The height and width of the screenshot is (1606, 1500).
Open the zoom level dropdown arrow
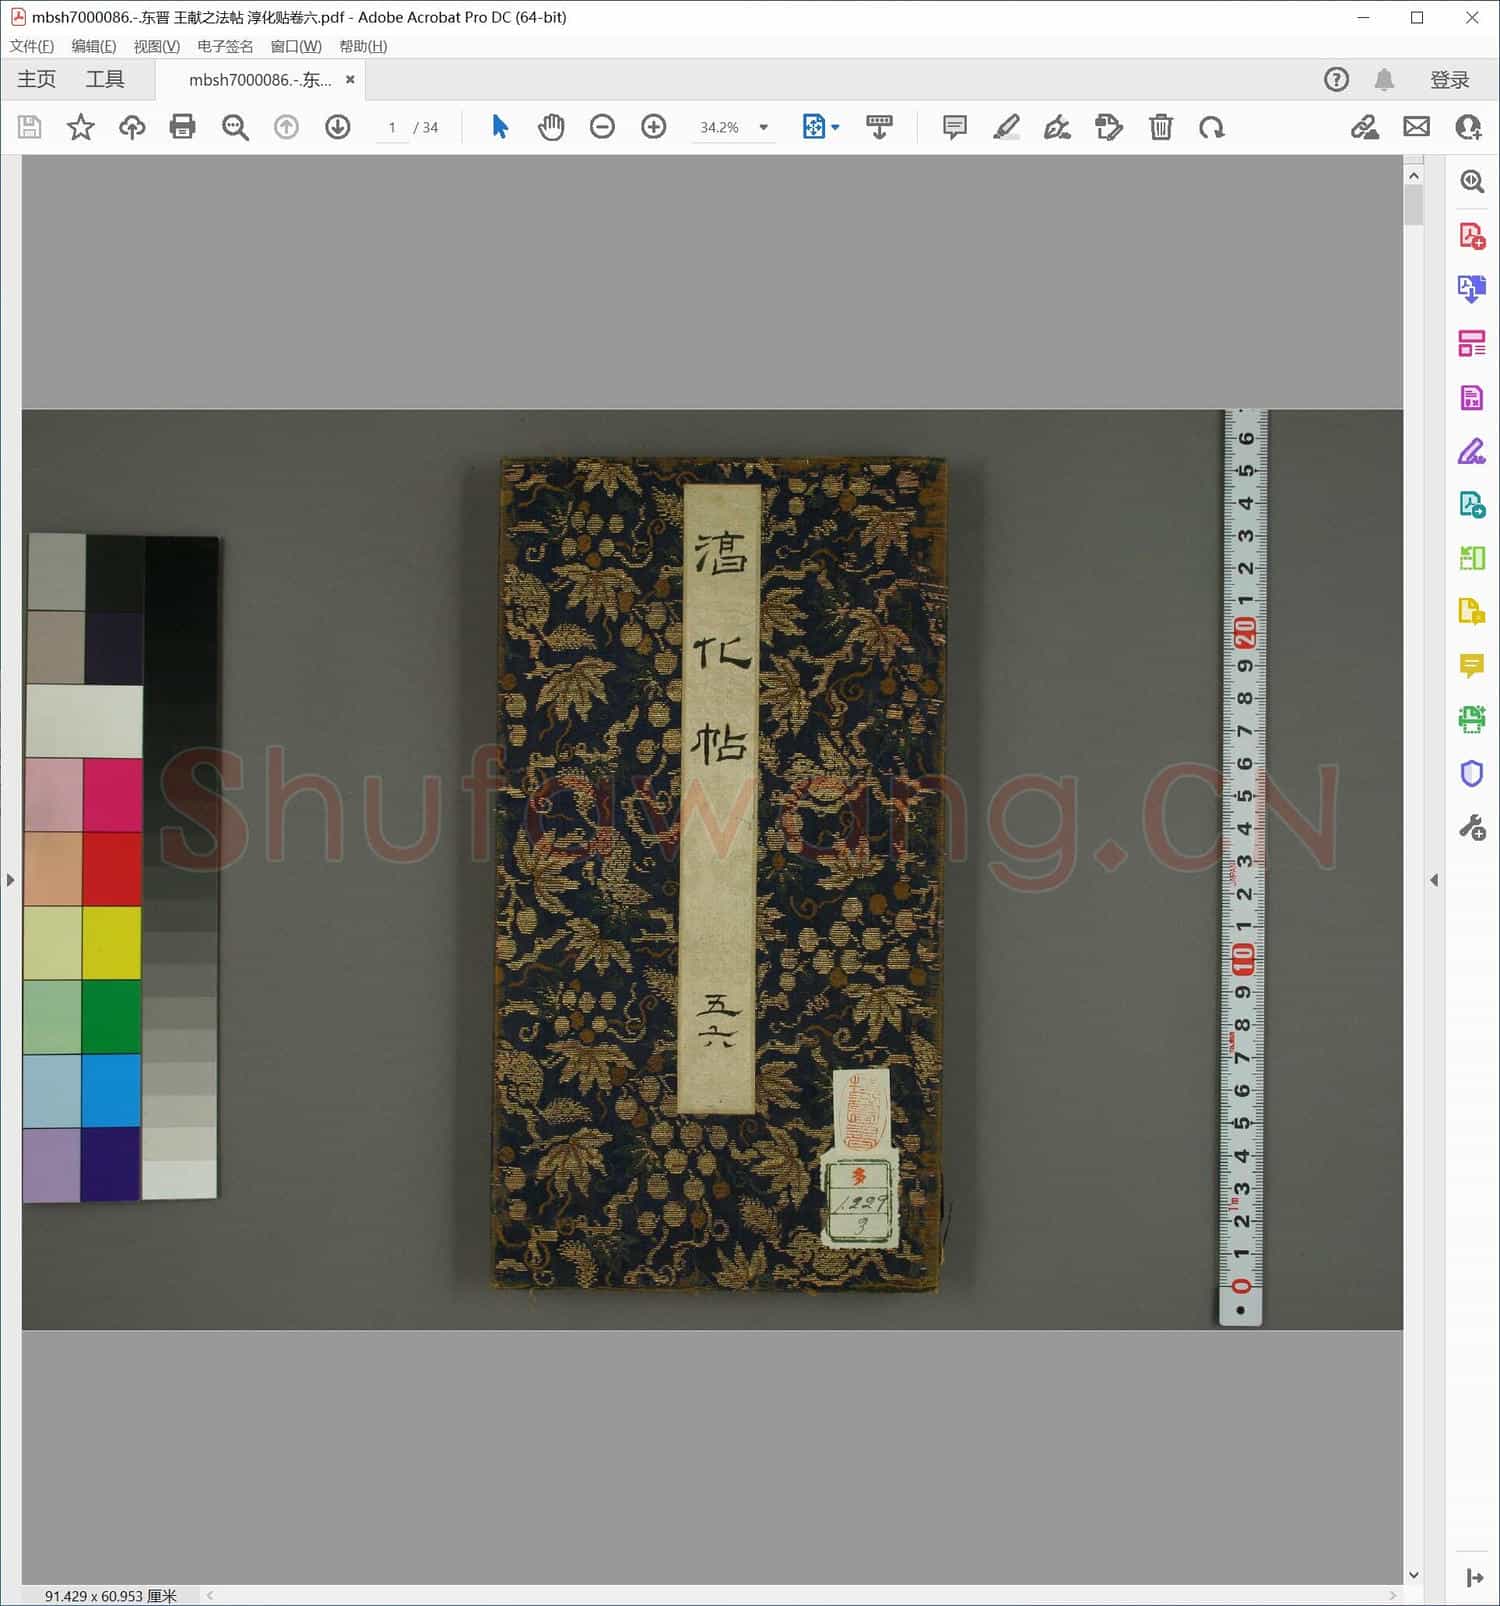[x=764, y=127]
